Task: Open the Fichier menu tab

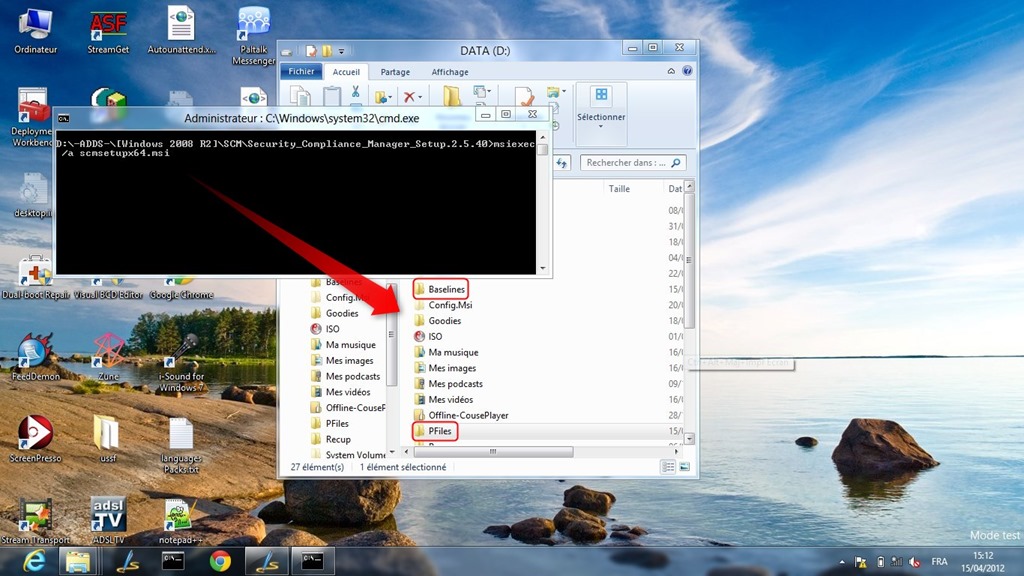Action: 301,71
